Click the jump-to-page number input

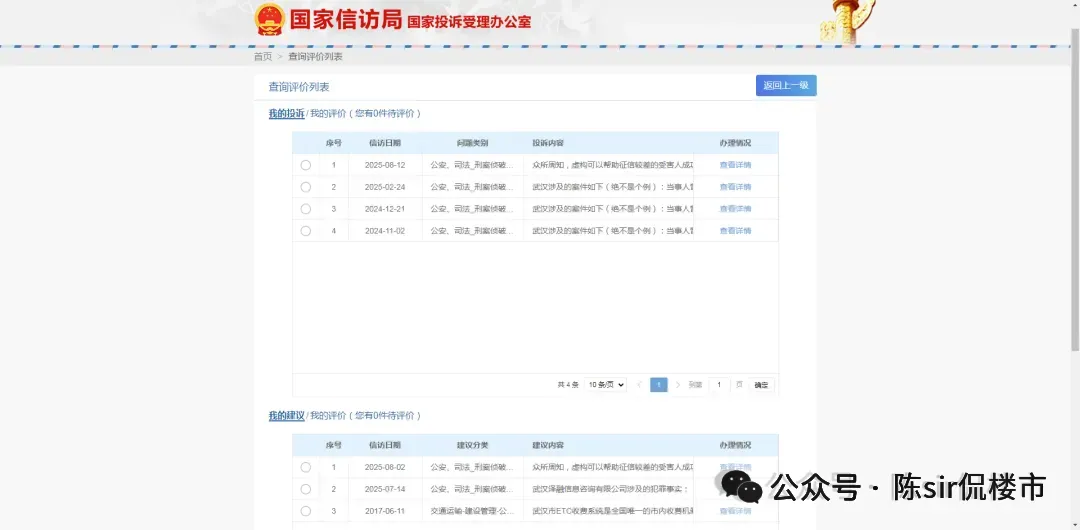coord(719,385)
